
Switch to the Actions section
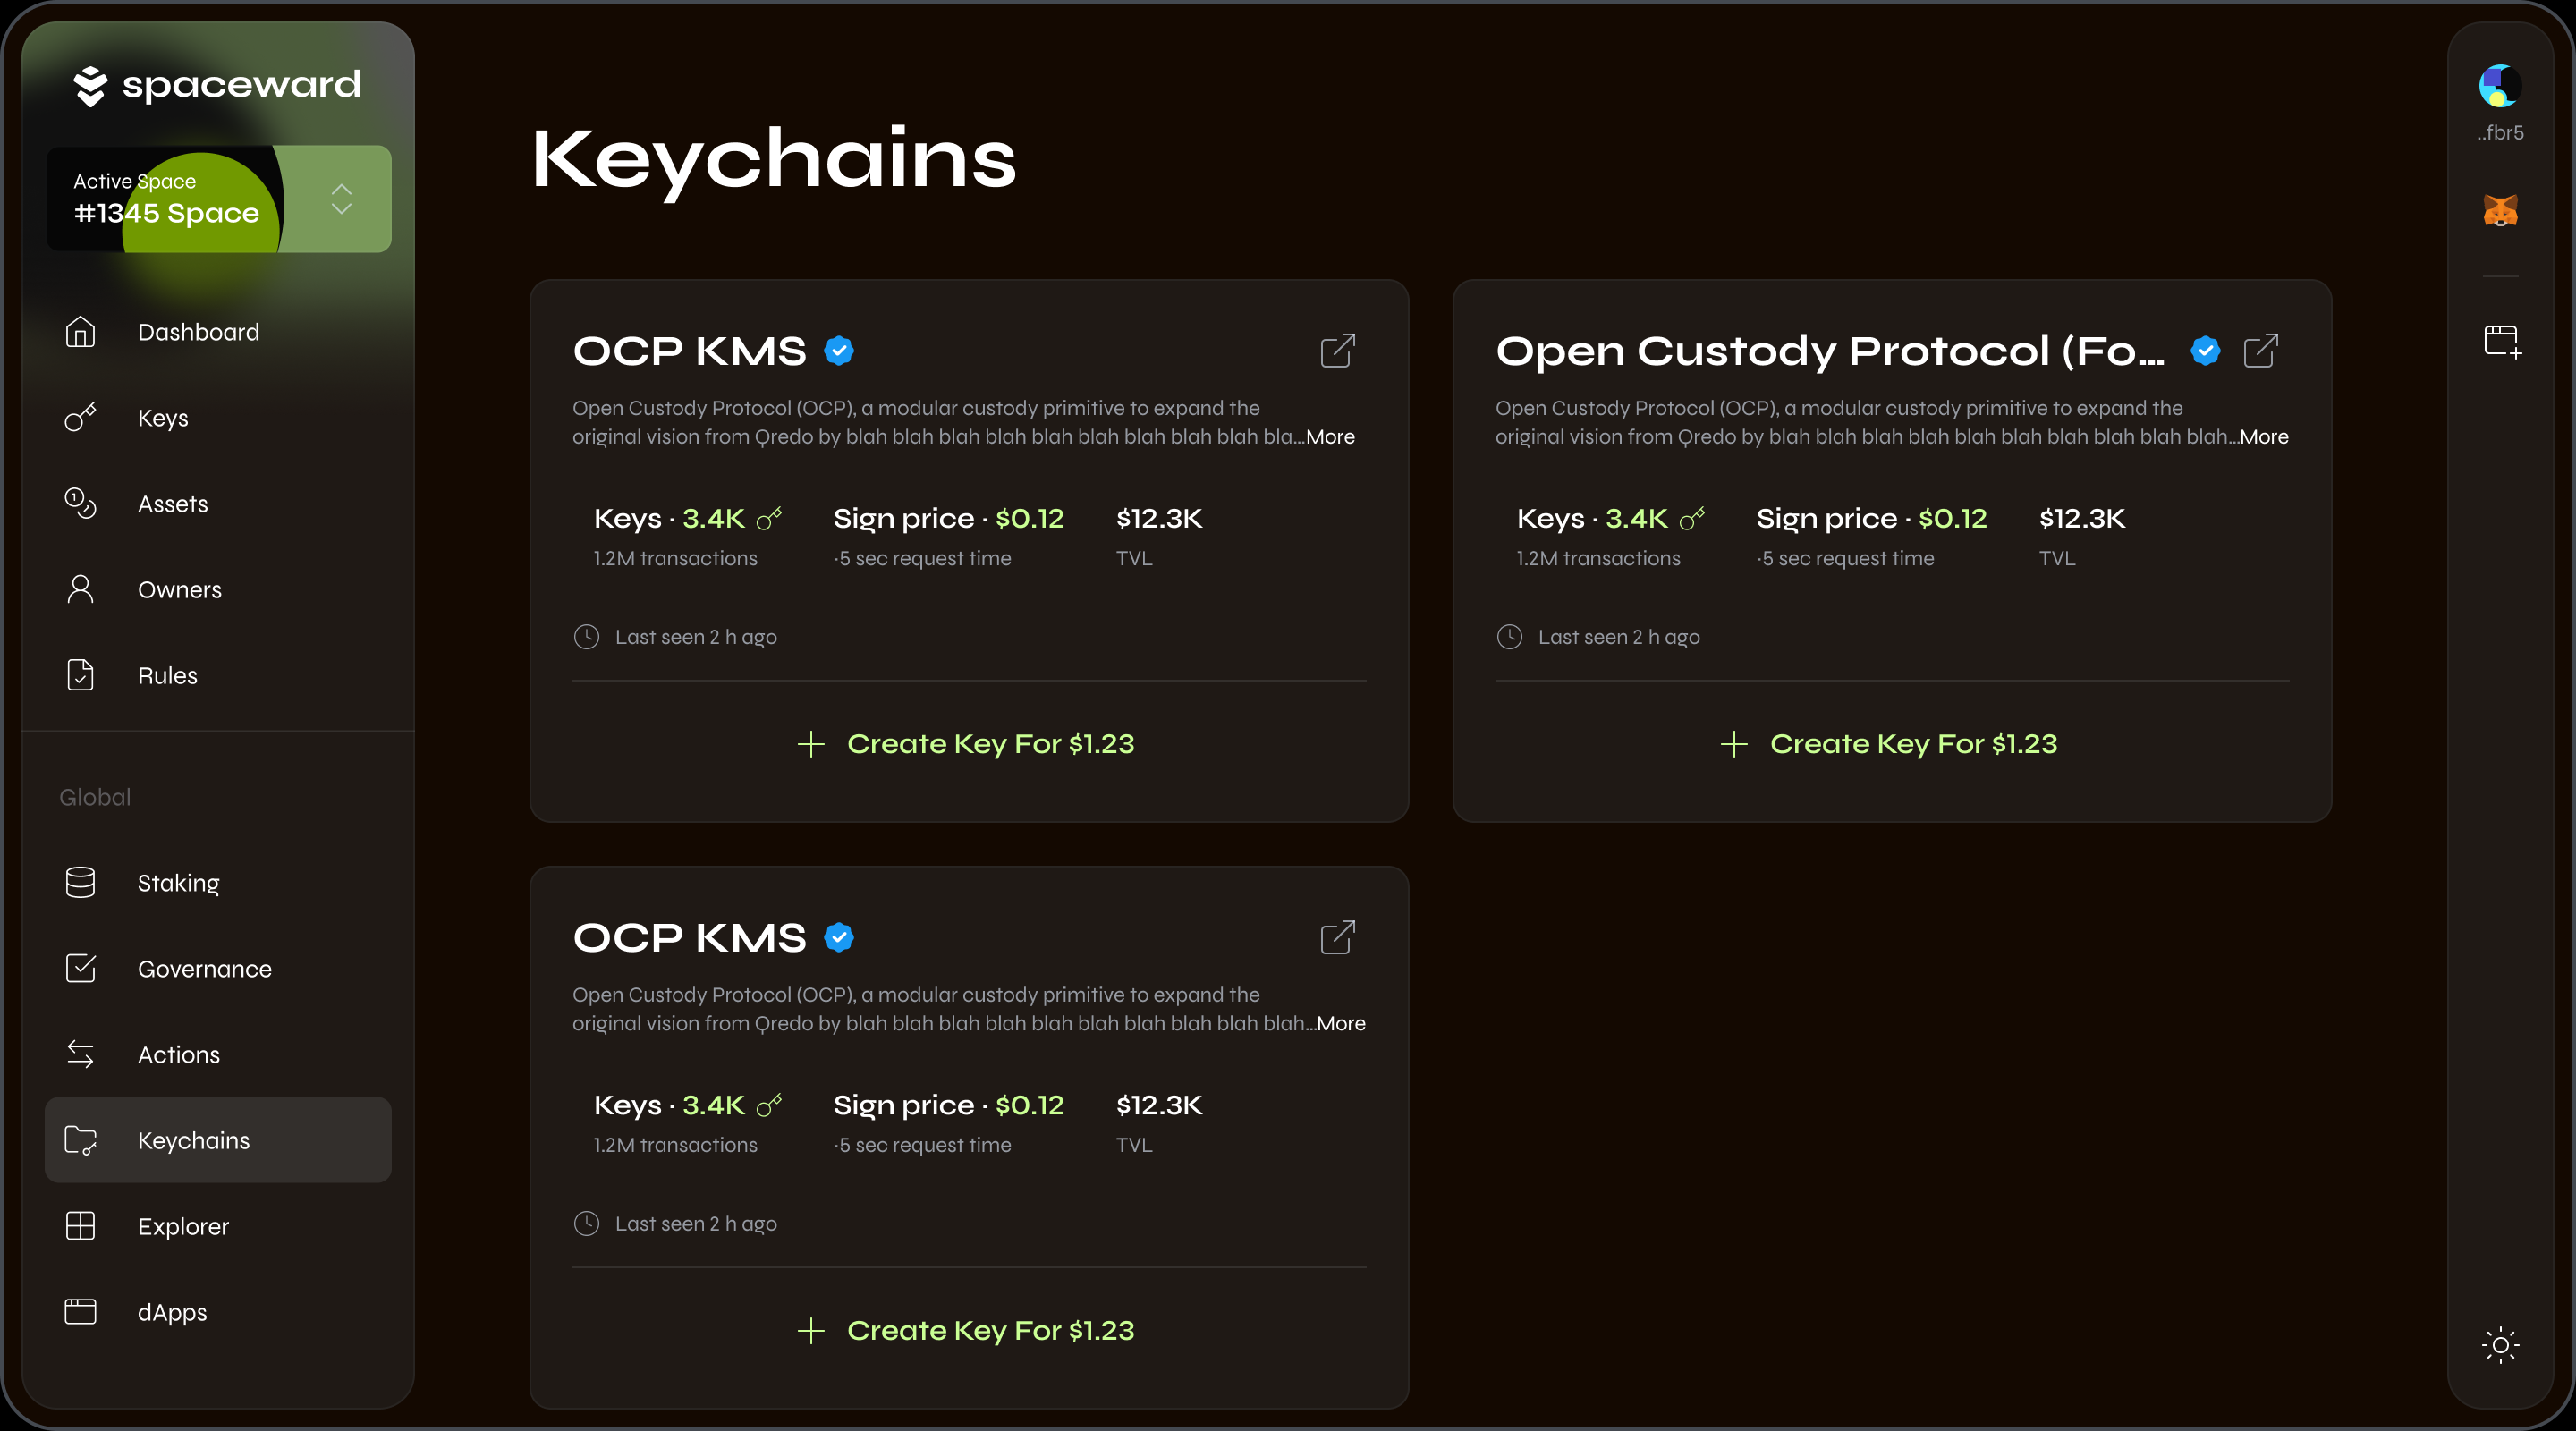(80, 1054)
